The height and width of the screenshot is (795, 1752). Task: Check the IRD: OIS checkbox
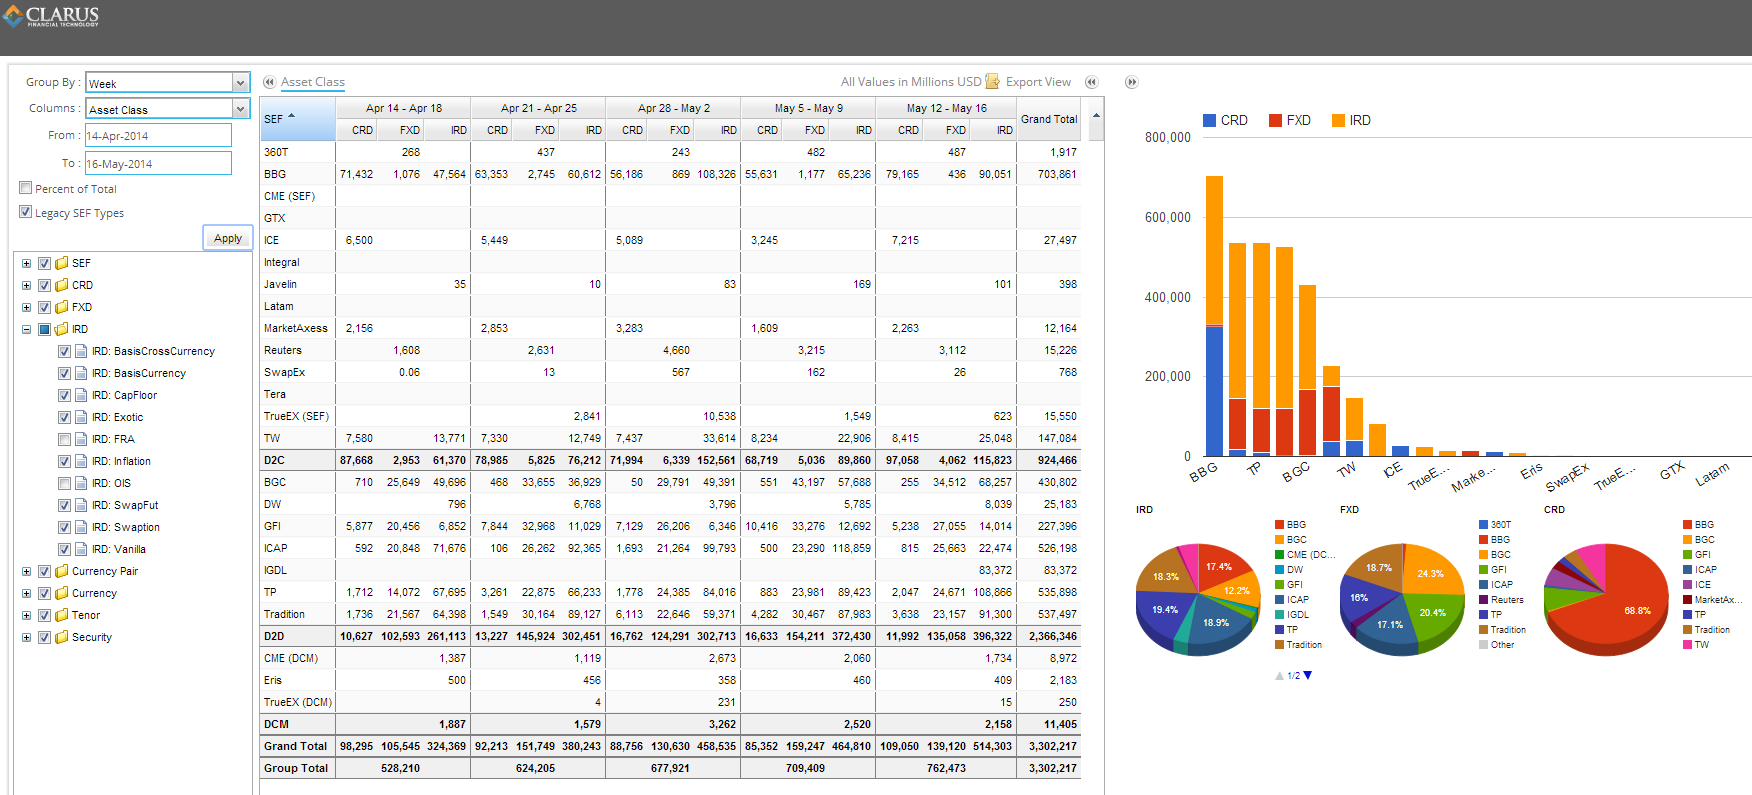(x=64, y=483)
